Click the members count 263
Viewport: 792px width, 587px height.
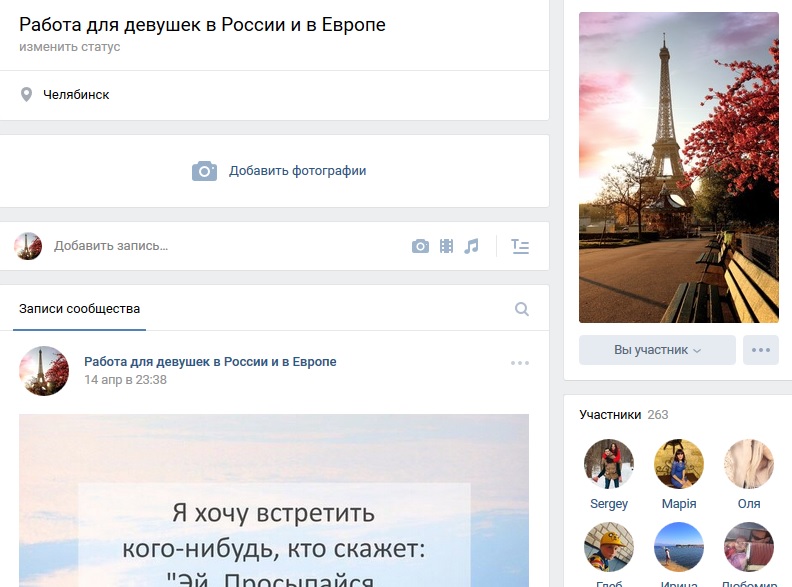pos(658,415)
